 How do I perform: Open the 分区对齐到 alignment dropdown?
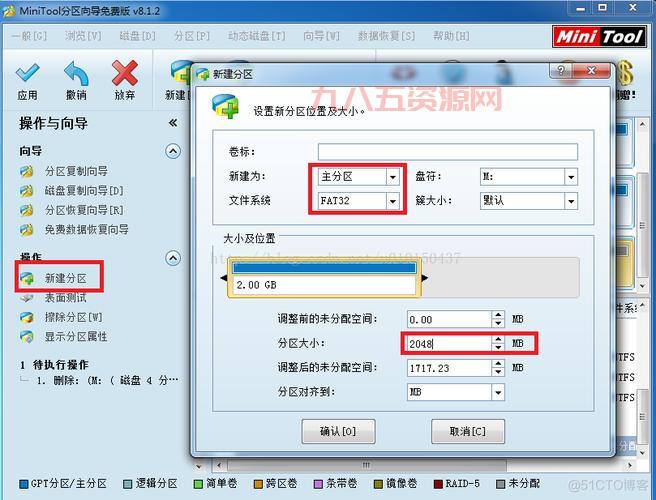coord(498,392)
